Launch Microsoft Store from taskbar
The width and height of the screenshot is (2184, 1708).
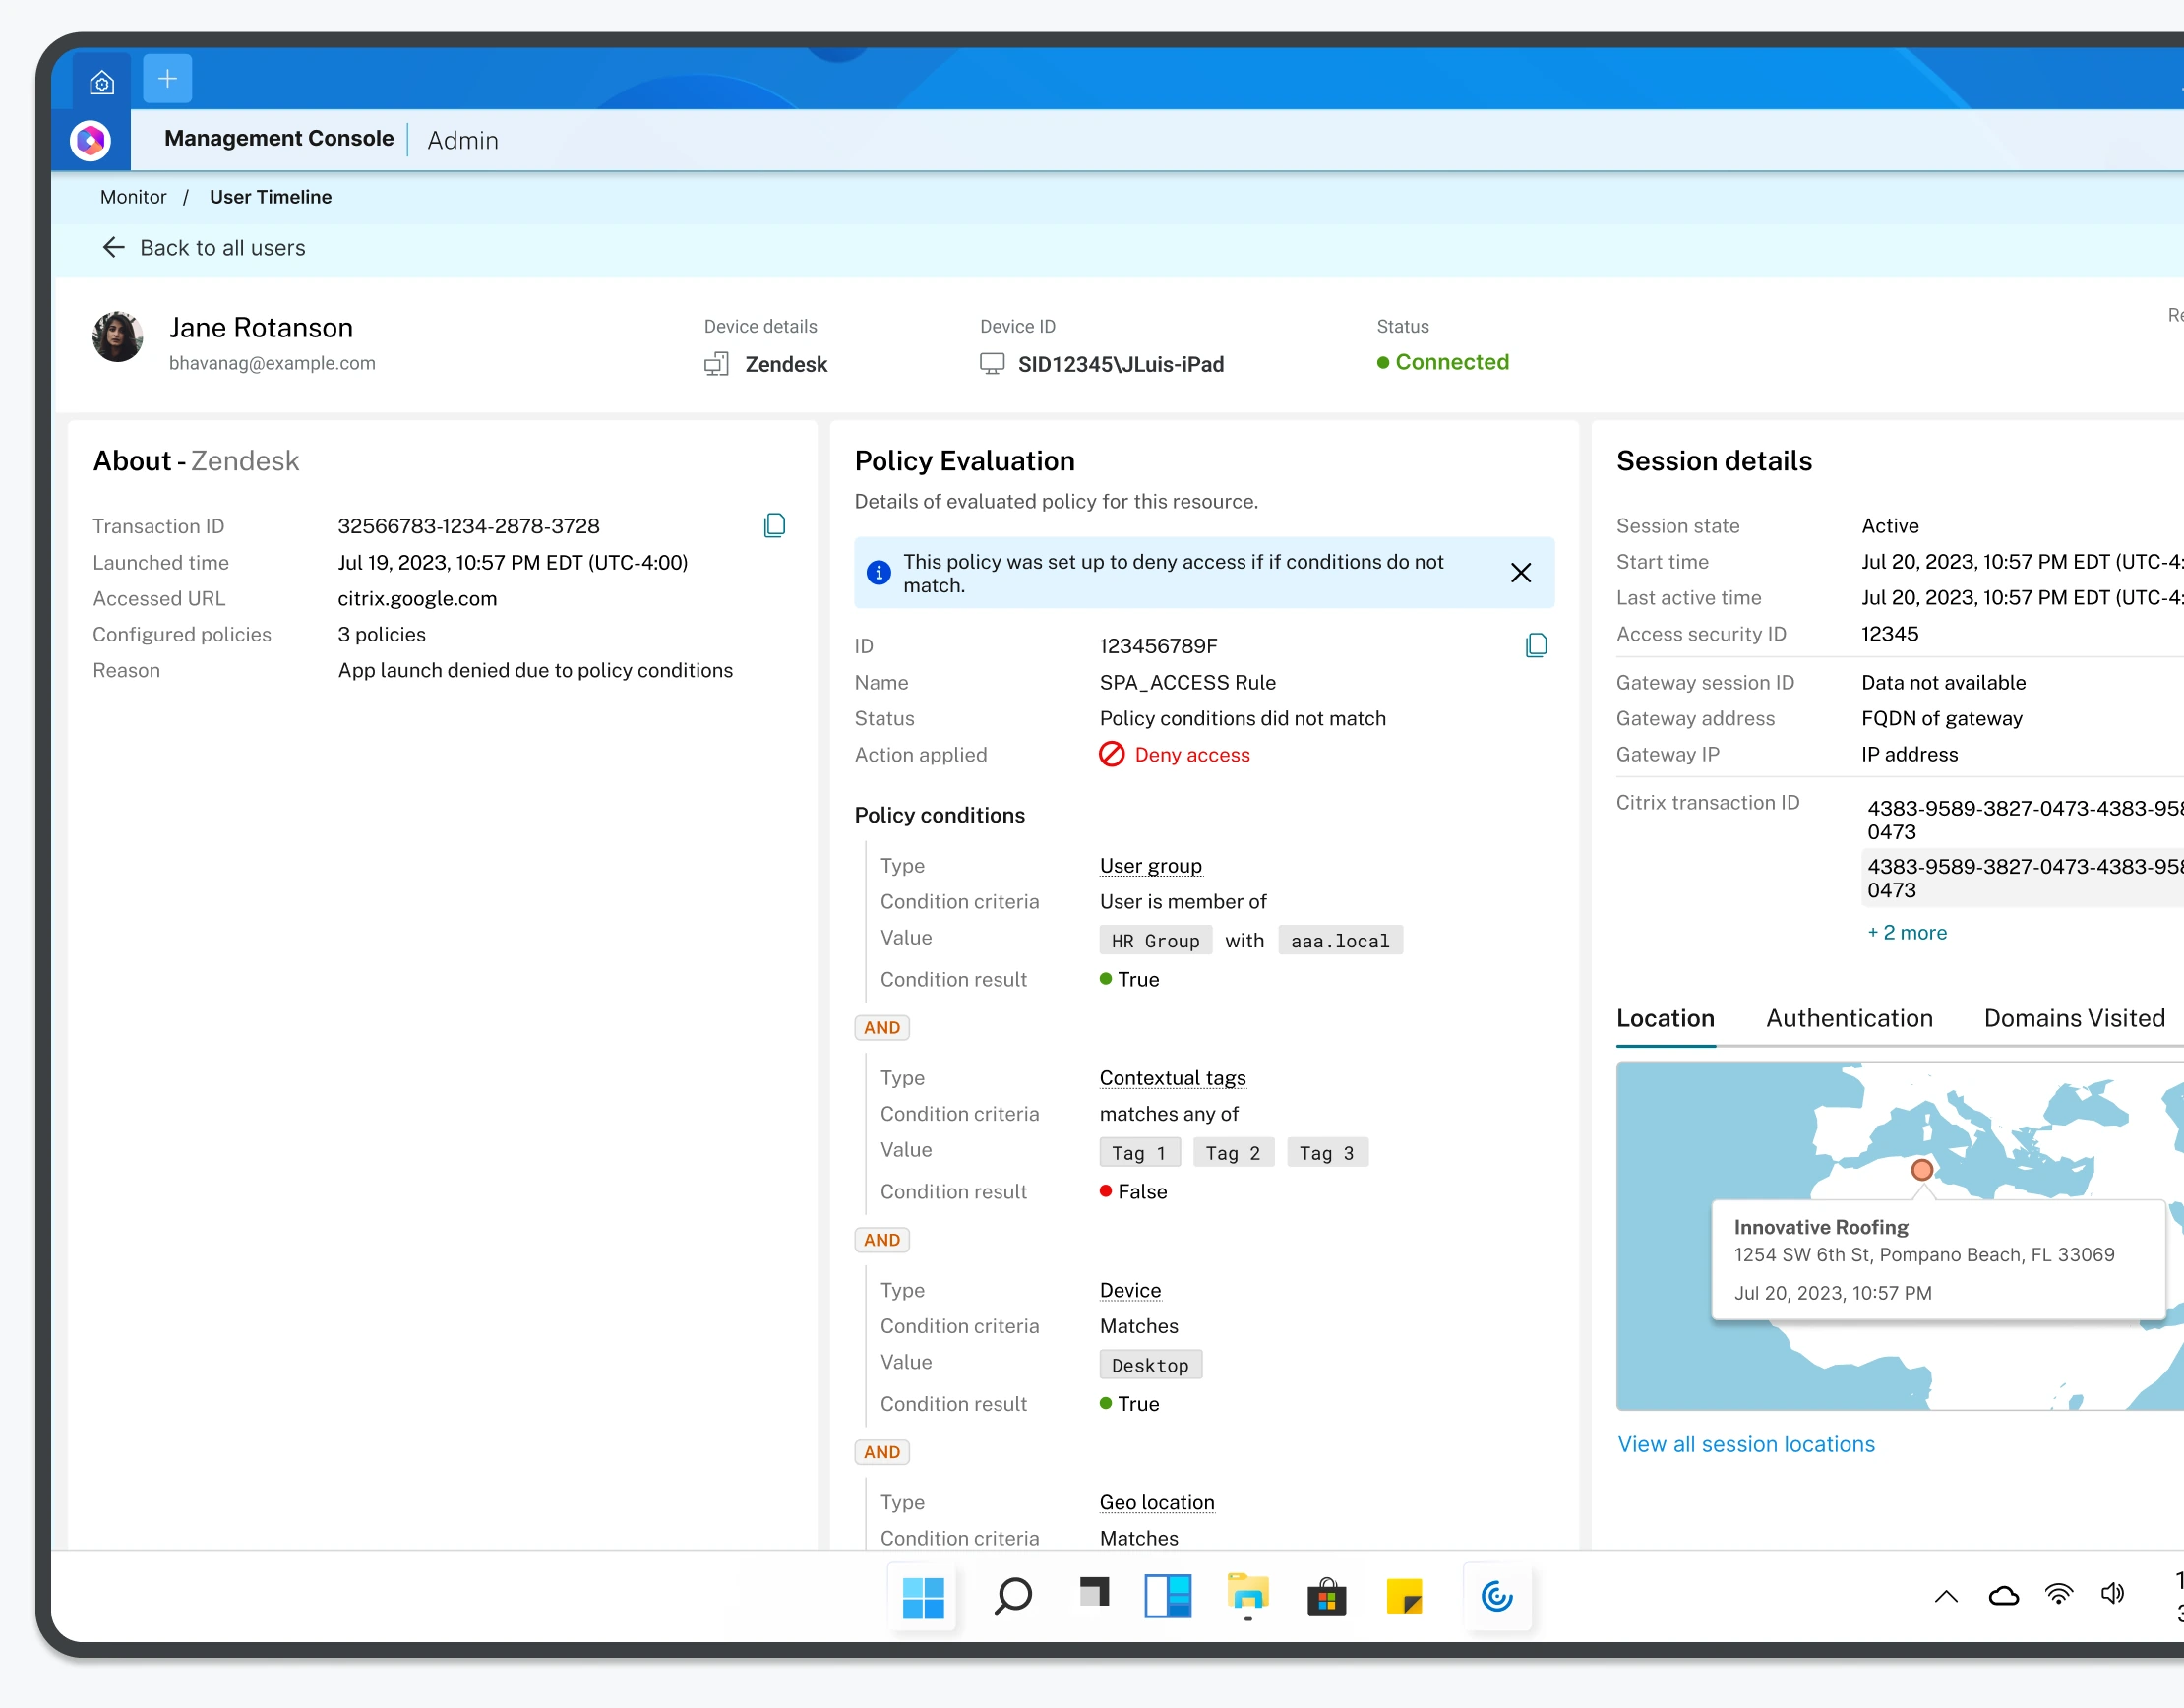(x=1326, y=1597)
